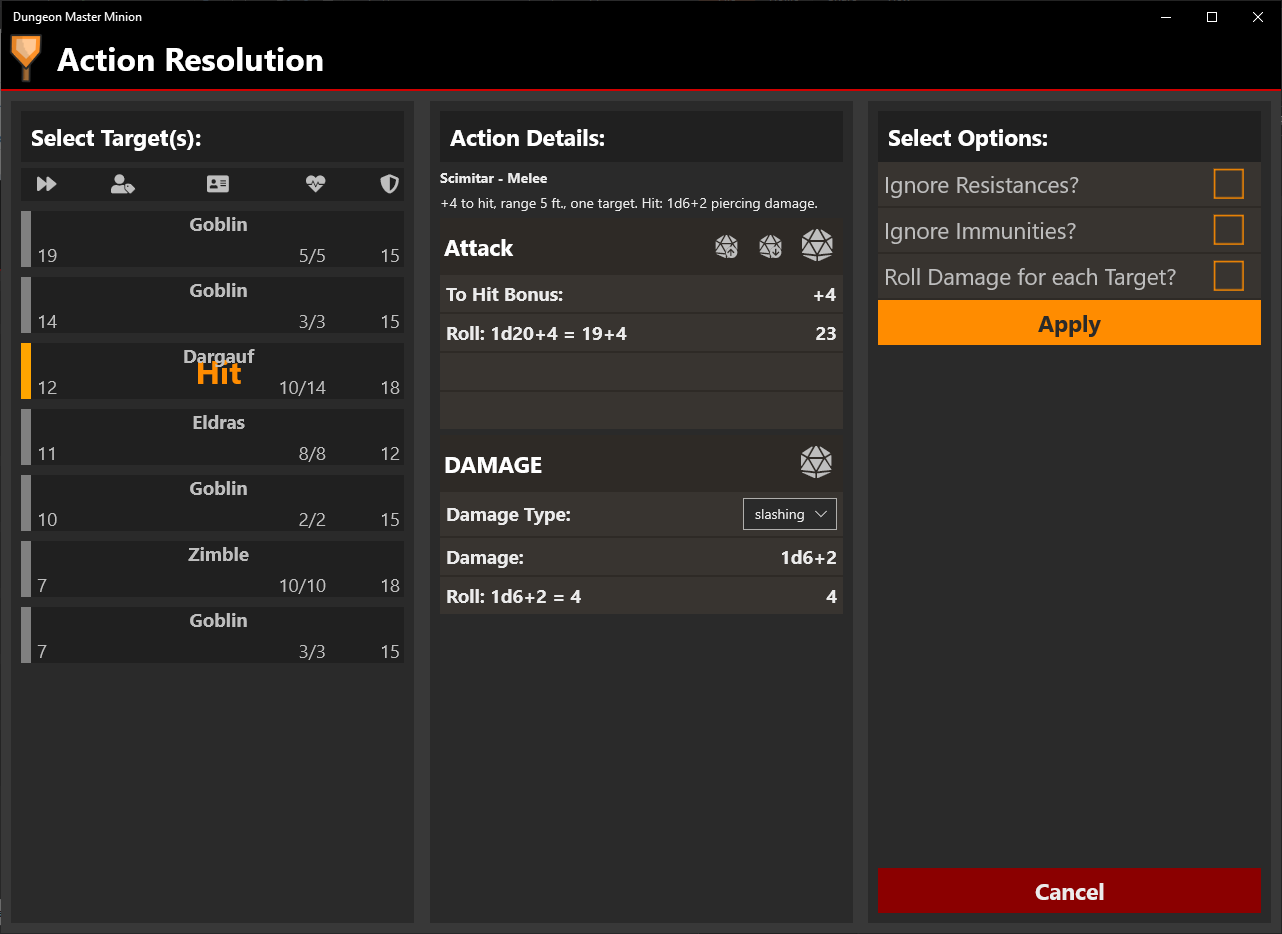Click the creature tag column icon
This screenshot has width=1282, height=934.
tap(123, 184)
